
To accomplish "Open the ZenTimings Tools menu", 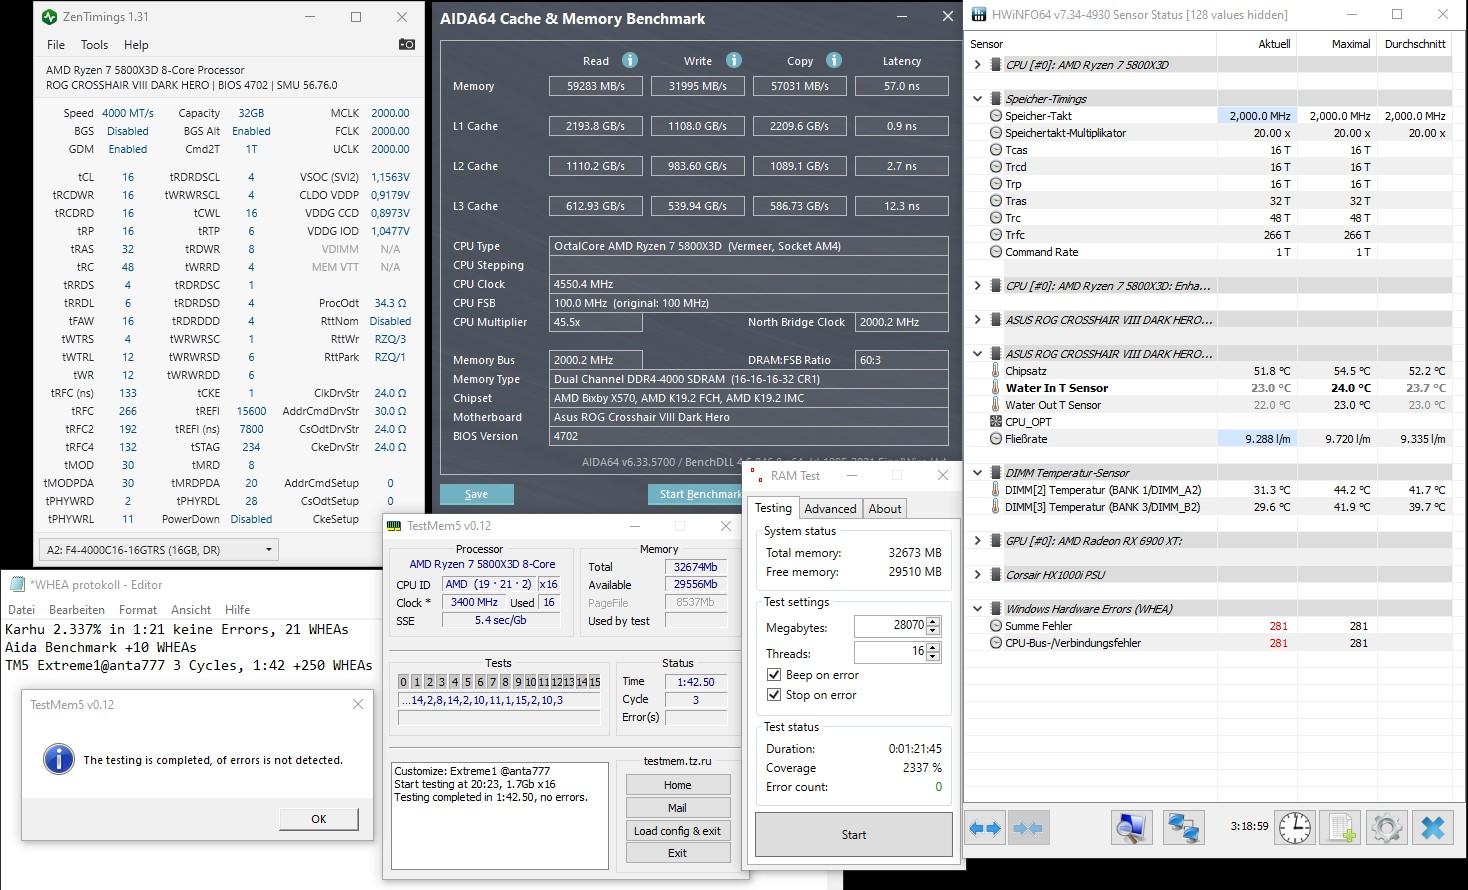I will pyautogui.click(x=94, y=45).
